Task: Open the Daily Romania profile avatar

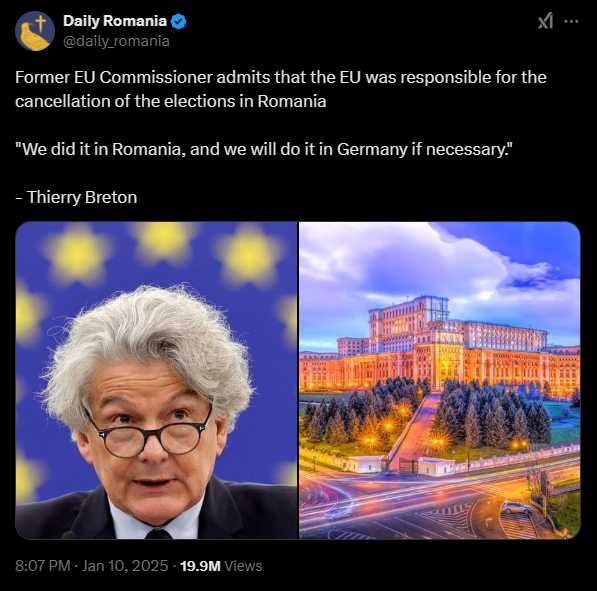Action: [35, 31]
